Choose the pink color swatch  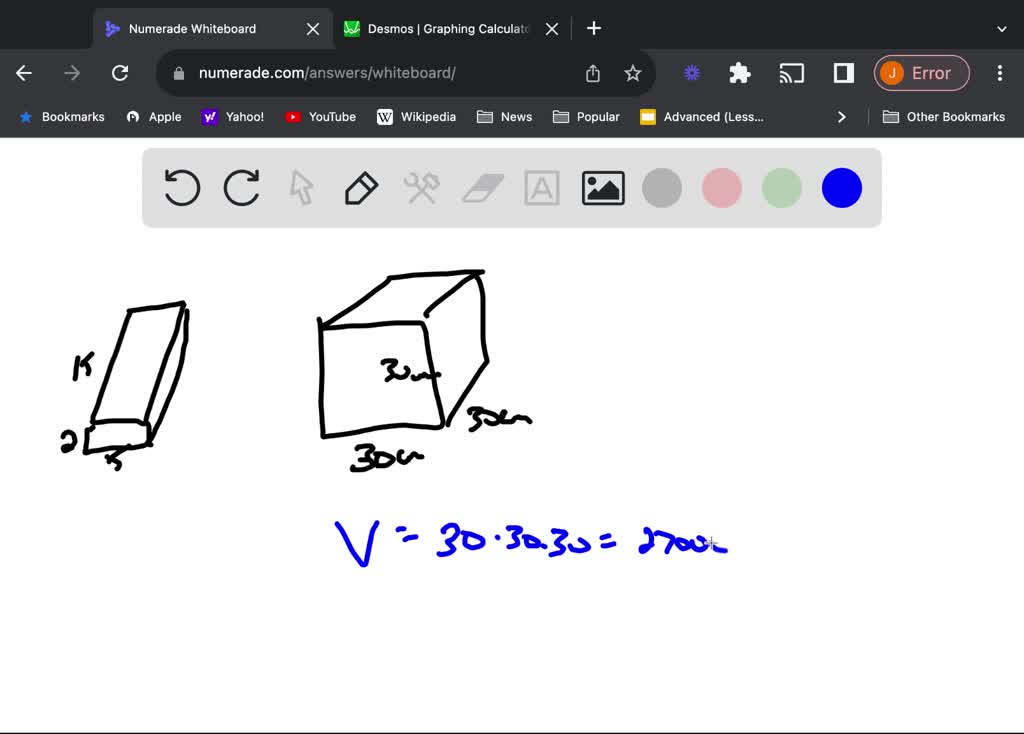point(722,188)
